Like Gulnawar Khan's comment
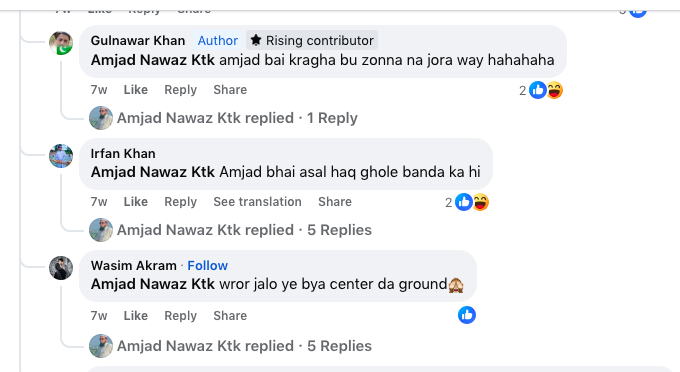Screen dimensions: 680x372 [135, 90]
